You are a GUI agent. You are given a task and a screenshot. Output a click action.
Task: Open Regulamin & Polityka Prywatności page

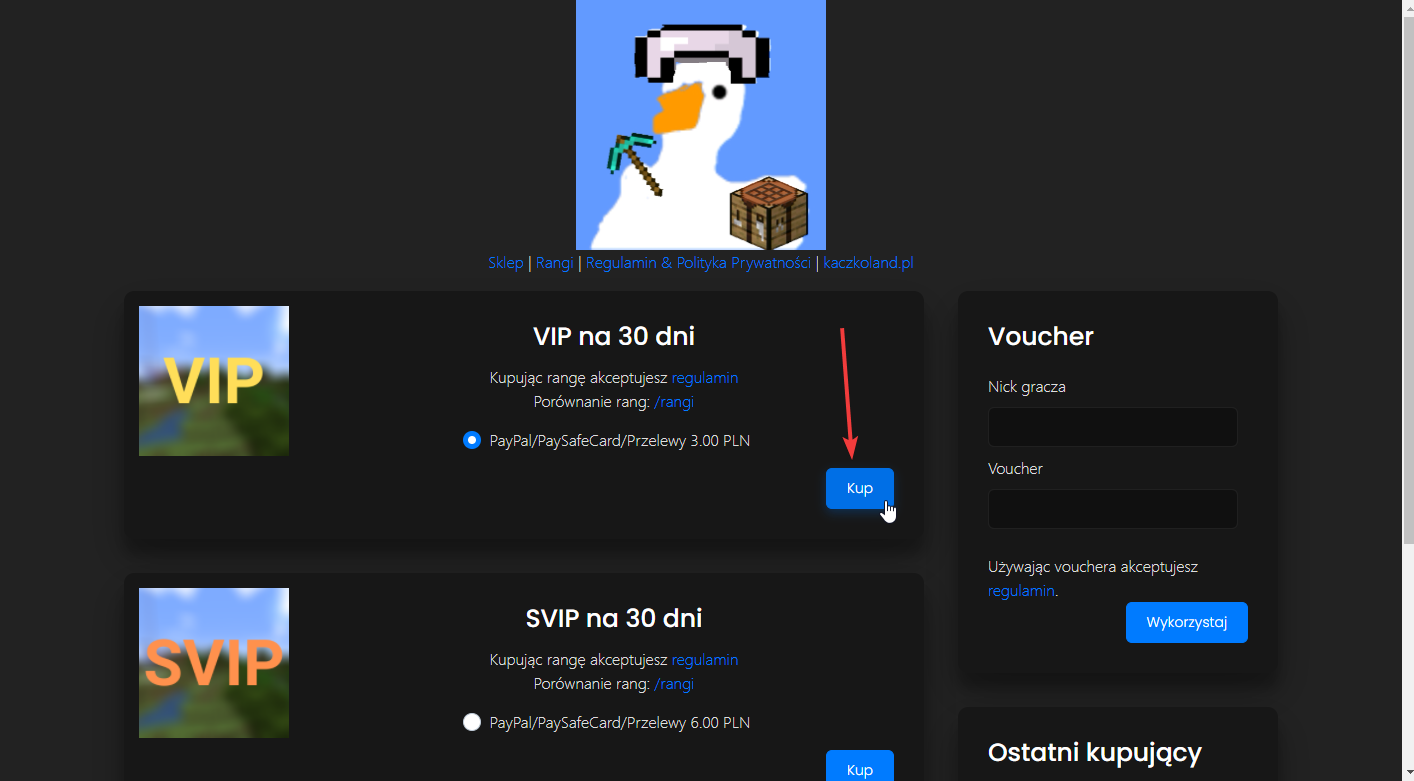pos(698,263)
